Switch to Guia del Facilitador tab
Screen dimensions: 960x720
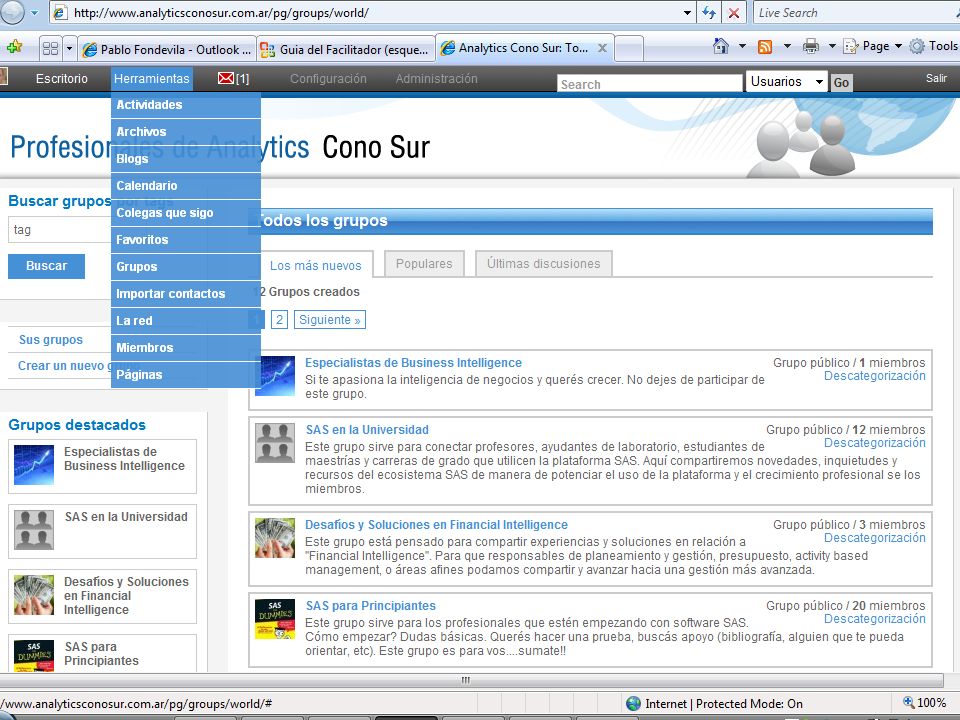point(346,50)
